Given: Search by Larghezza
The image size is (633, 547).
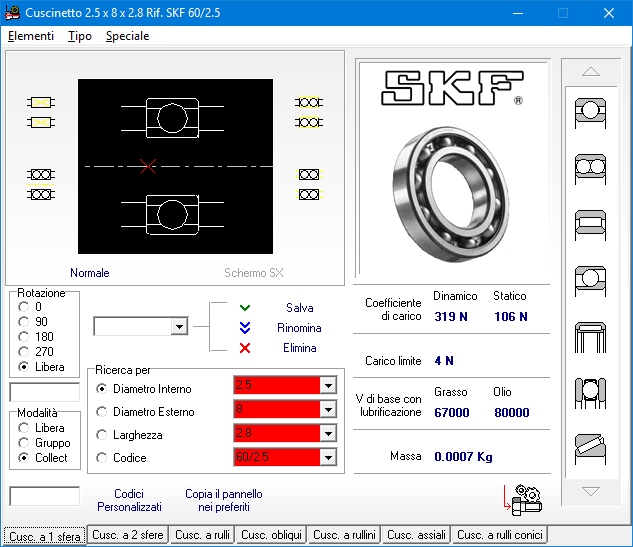Looking at the screenshot, I should coord(129,435).
